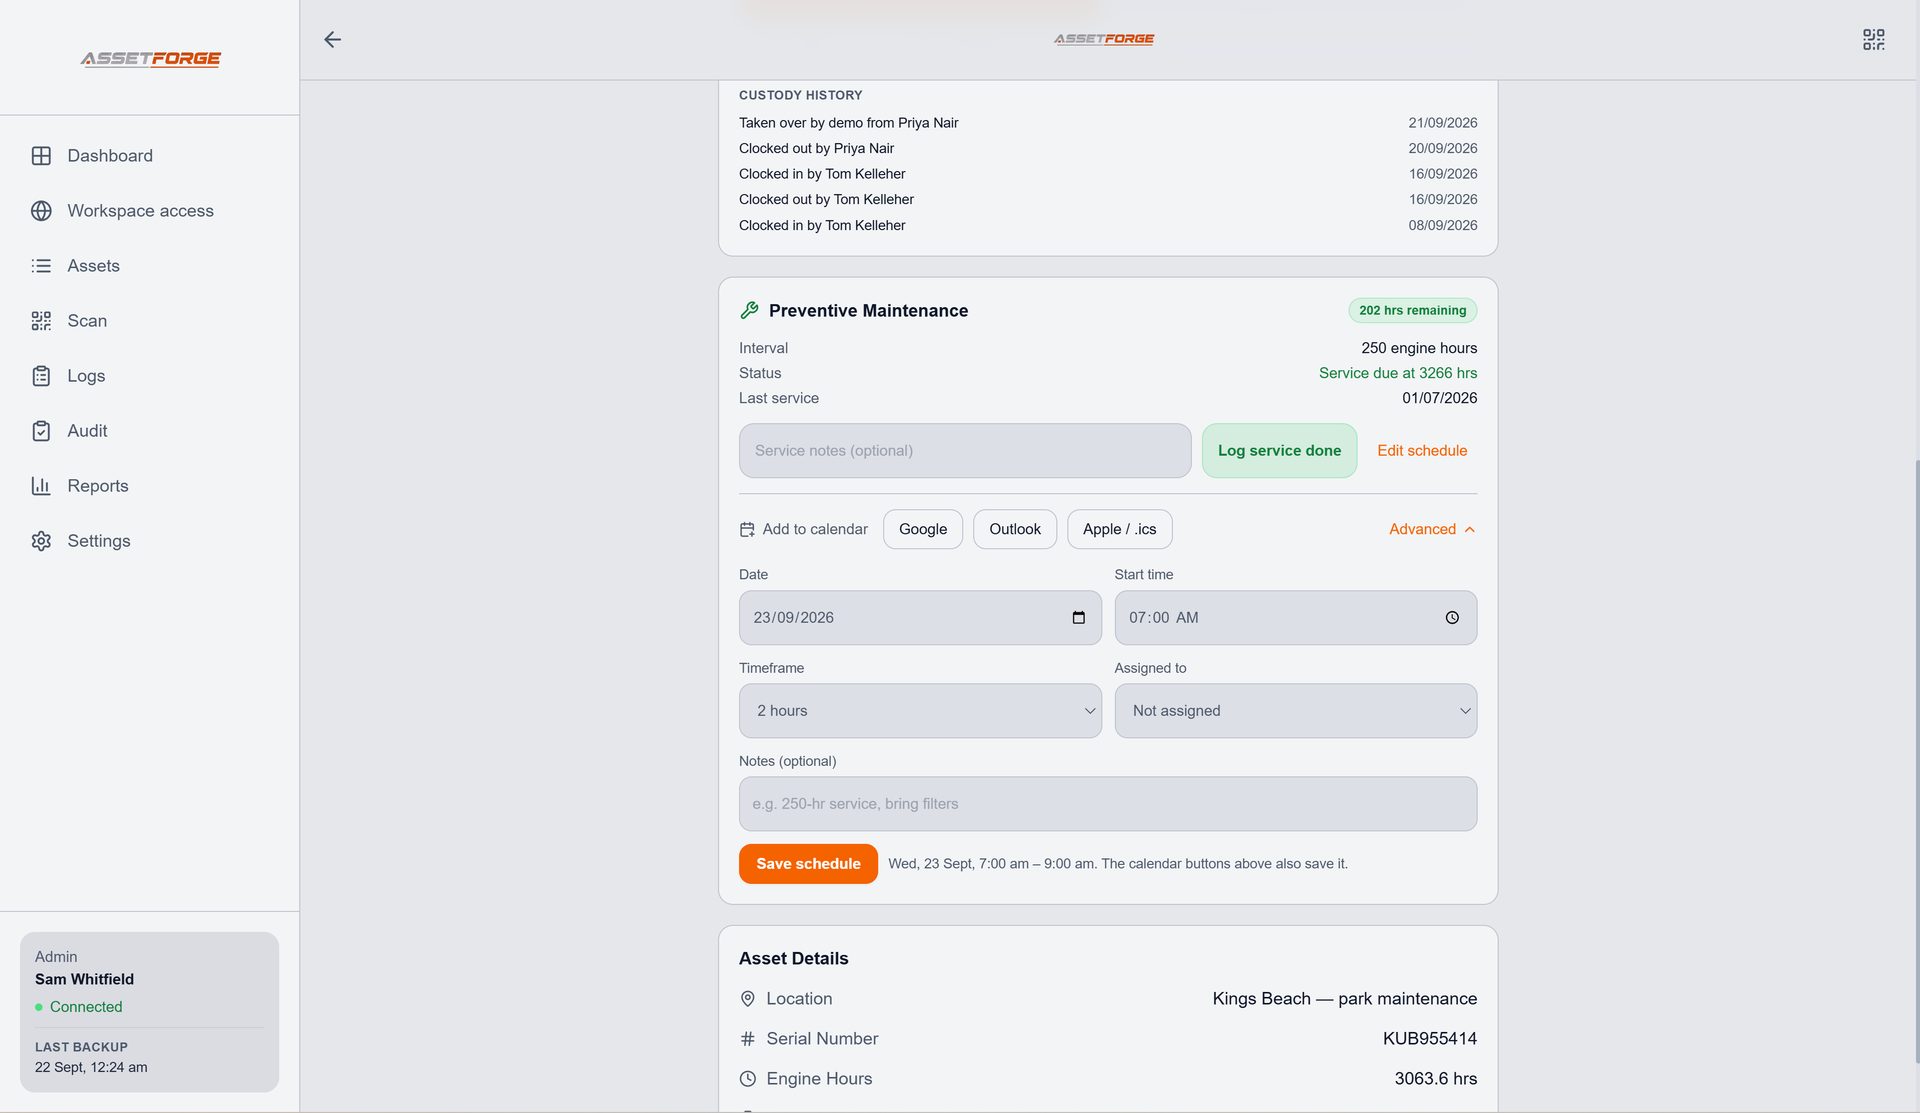
Task: Add to Outlook calendar
Action: click(1014, 529)
